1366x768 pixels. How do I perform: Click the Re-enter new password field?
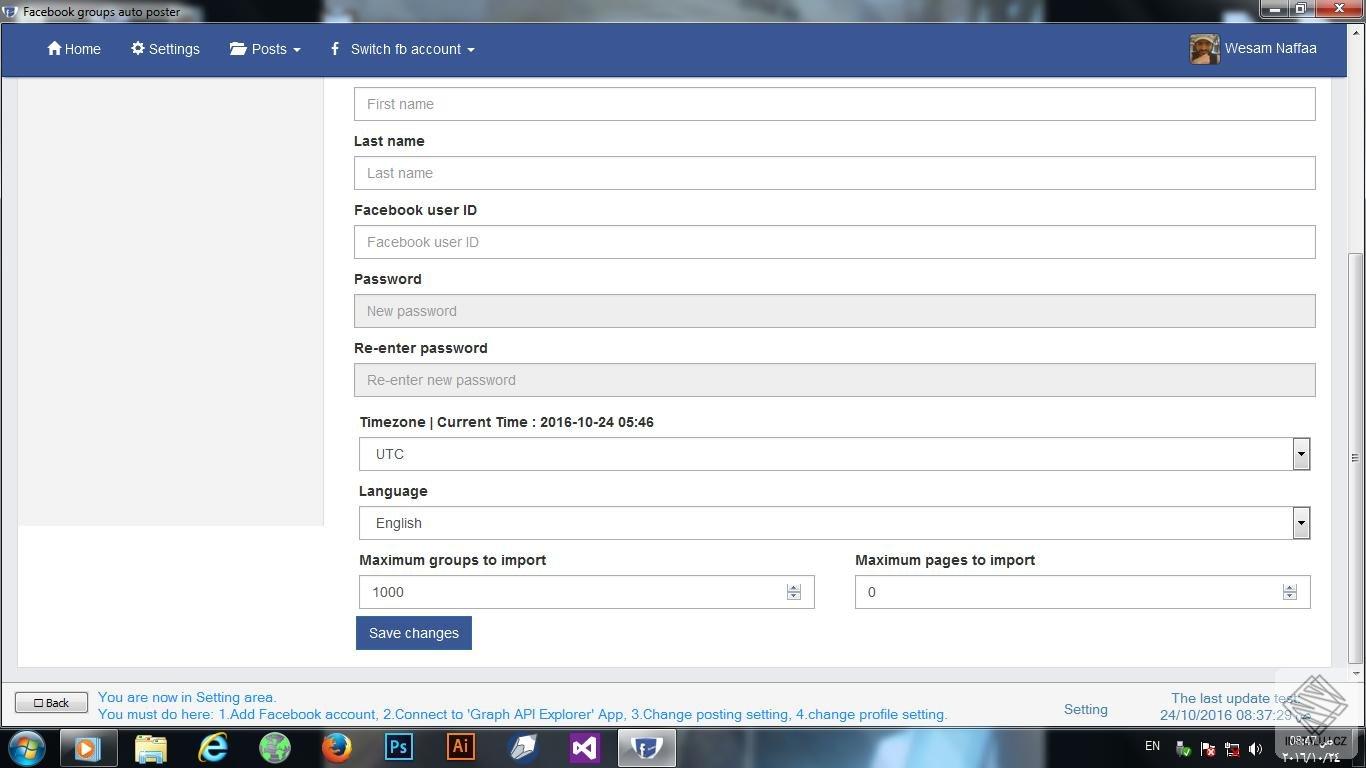(x=834, y=380)
